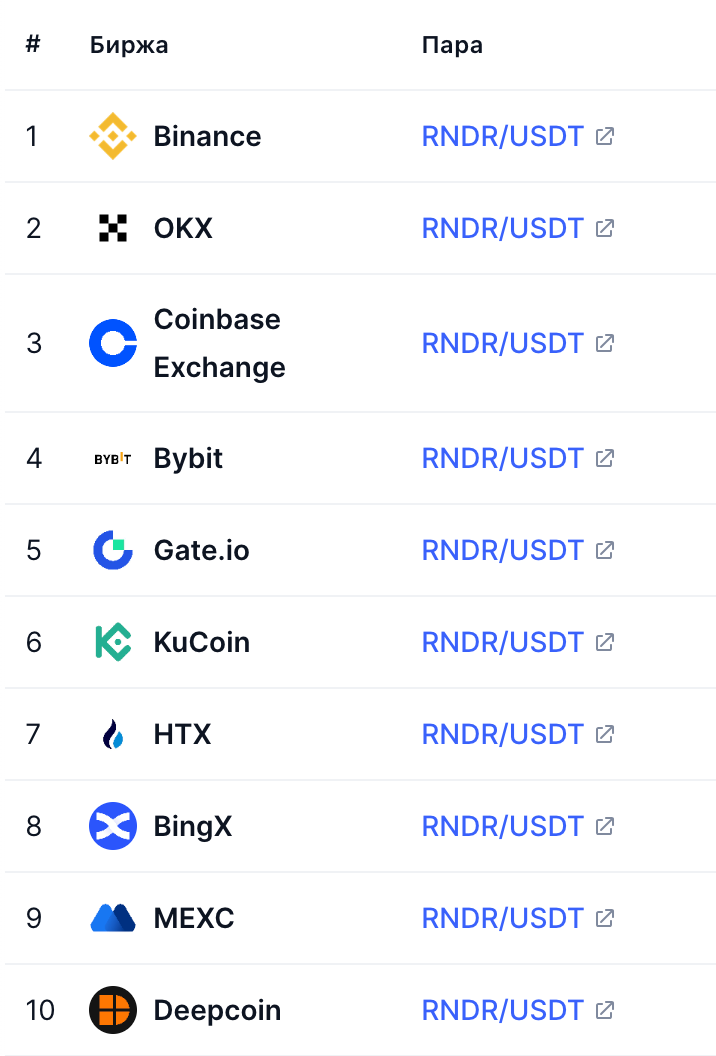
Task: Click the MEXC logo icon
Action: [x=113, y=918]
